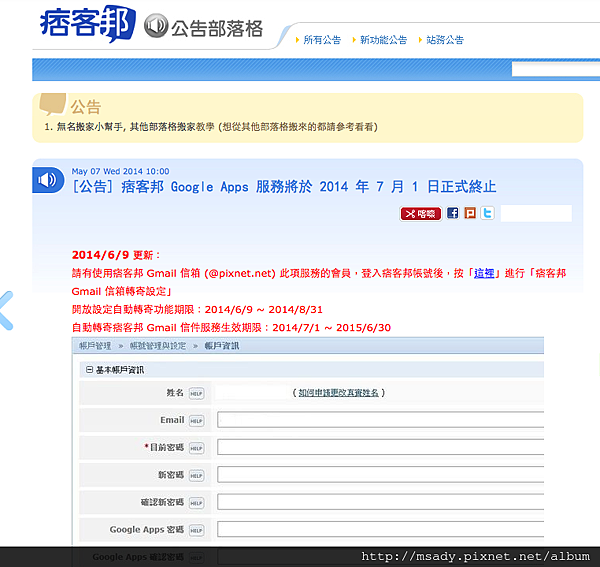Open the Google Apps 服務終止 post title
This screenshot has width=600, height=567.
pos(284,187)
